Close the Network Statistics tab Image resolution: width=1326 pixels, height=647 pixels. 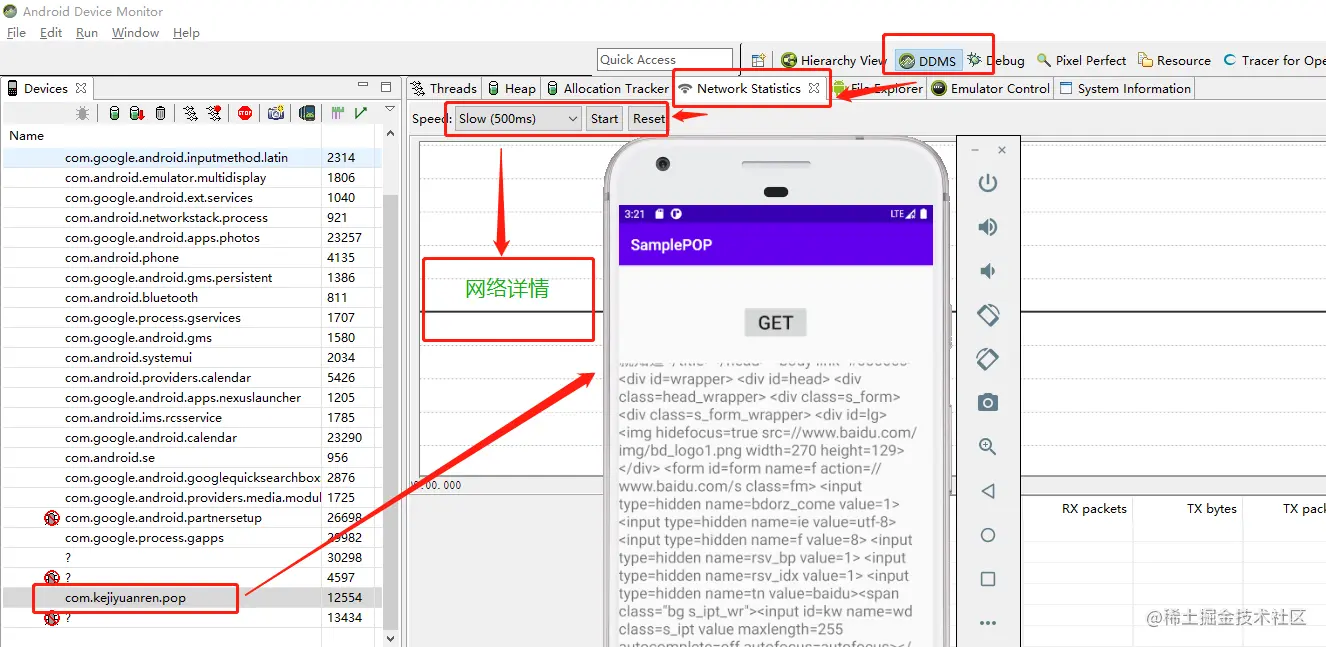(814, 88)
